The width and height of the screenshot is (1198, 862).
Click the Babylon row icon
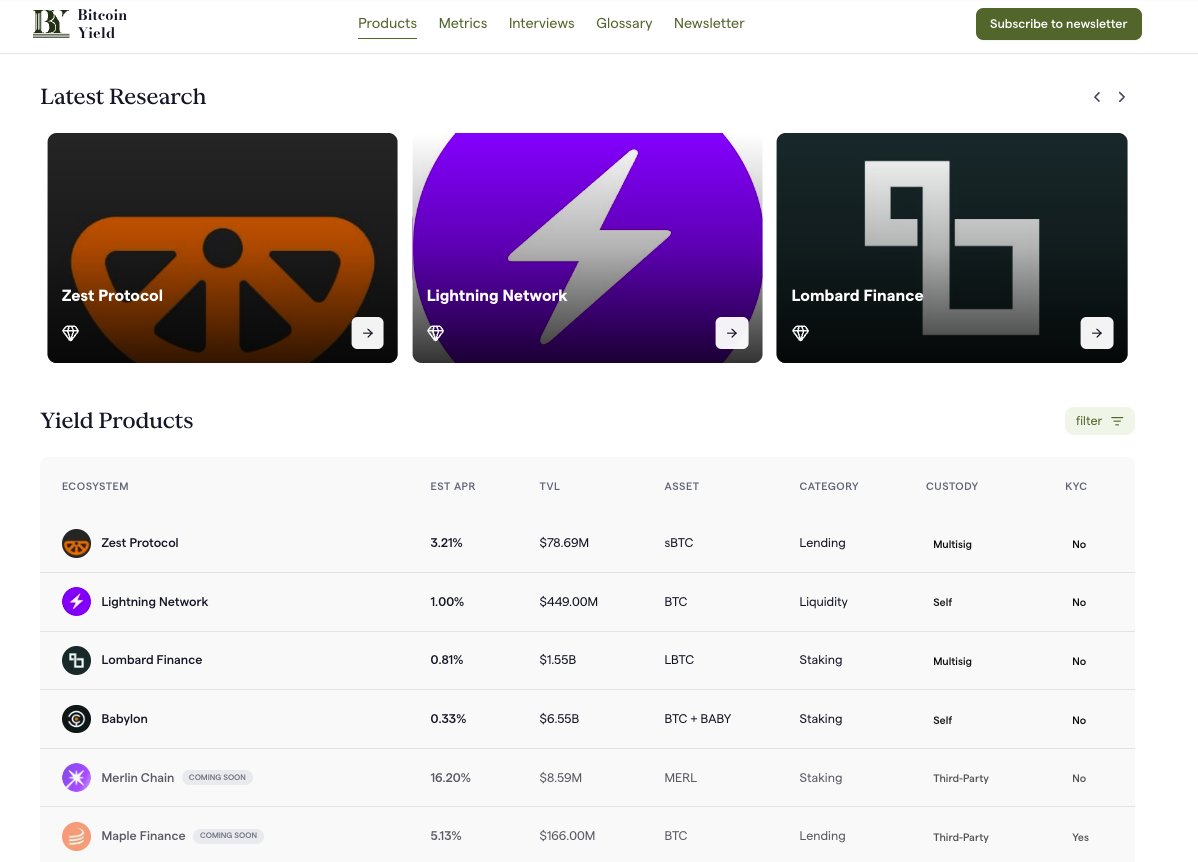[76, 719]
